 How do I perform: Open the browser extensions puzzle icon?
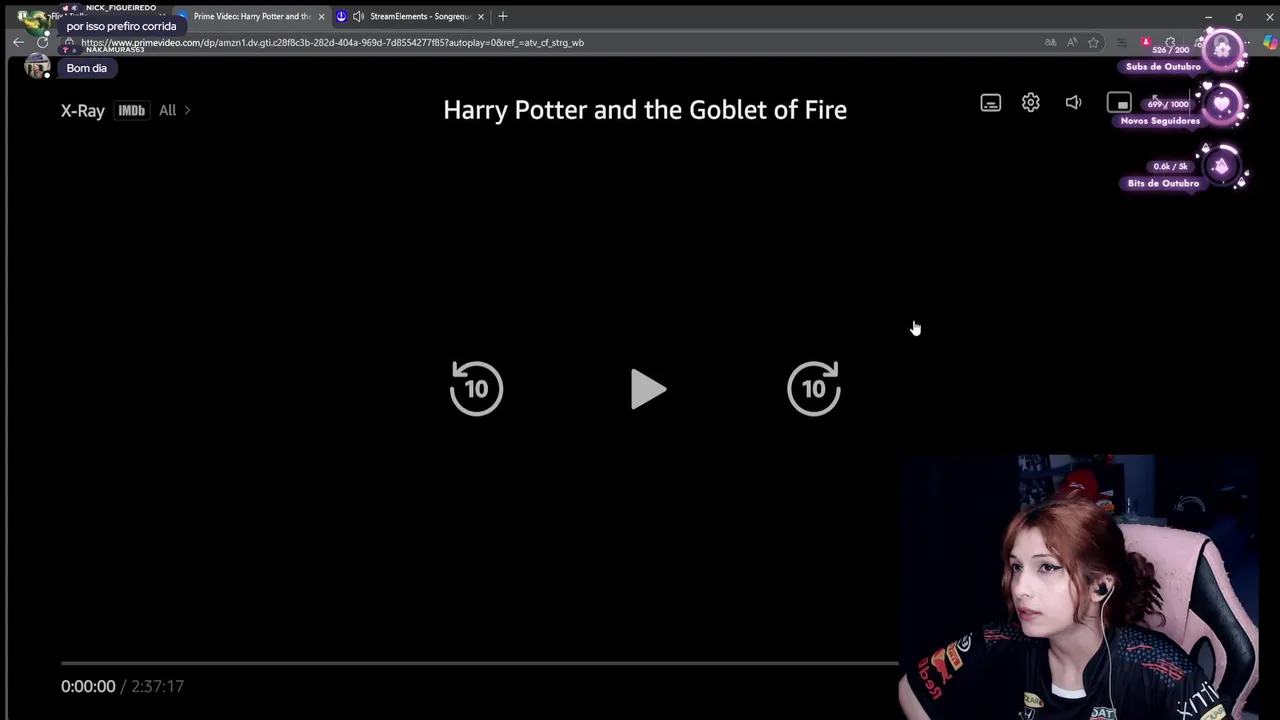[x=1170, y=42]
